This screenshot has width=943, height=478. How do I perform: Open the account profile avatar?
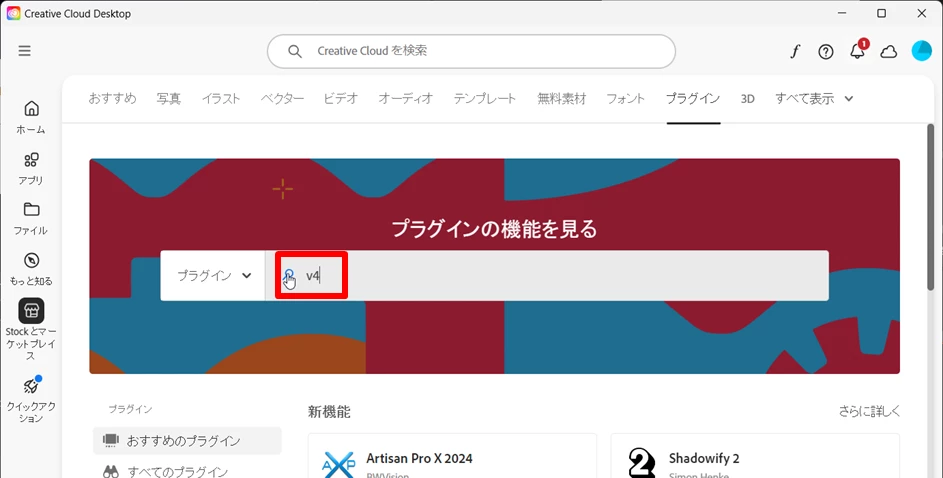[x=921, y=51]
